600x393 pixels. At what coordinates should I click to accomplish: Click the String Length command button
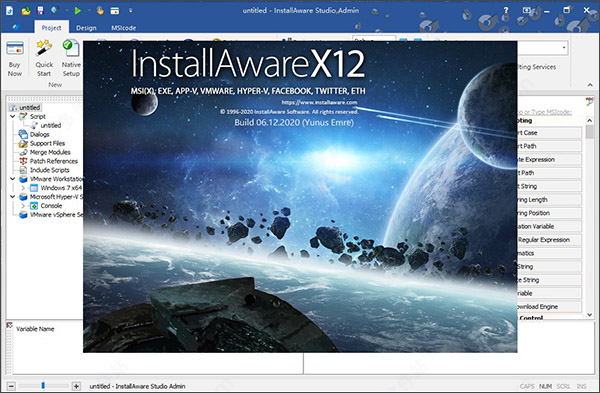[549, 200]
